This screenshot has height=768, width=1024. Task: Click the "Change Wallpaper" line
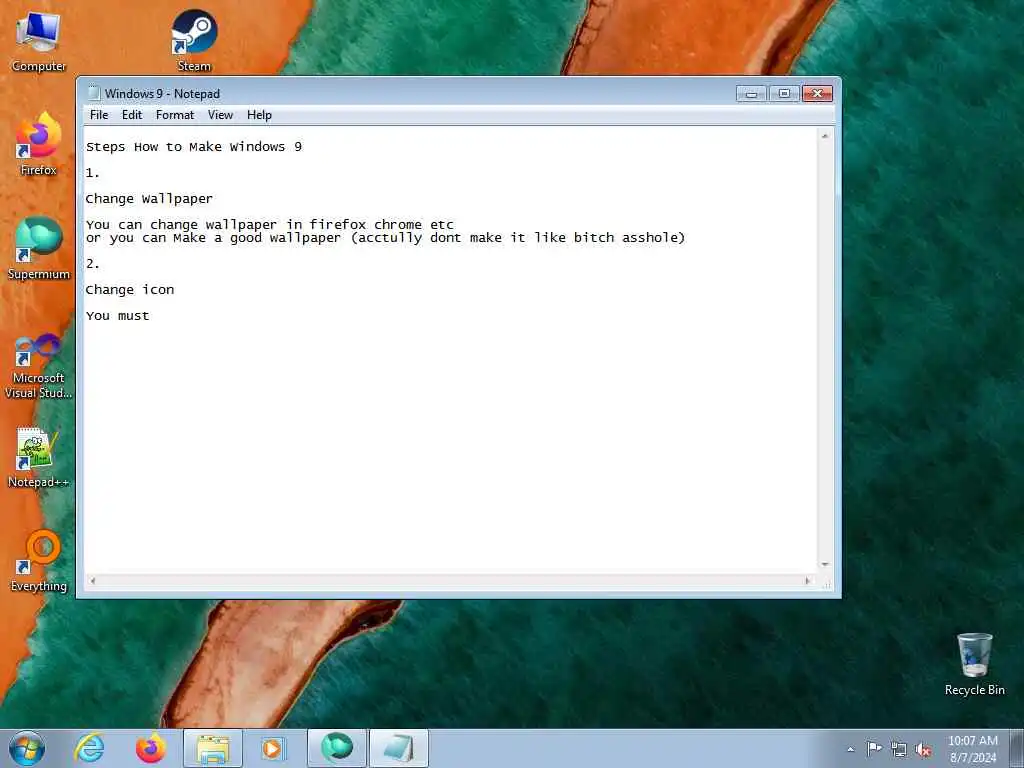[x=149, y=199]
